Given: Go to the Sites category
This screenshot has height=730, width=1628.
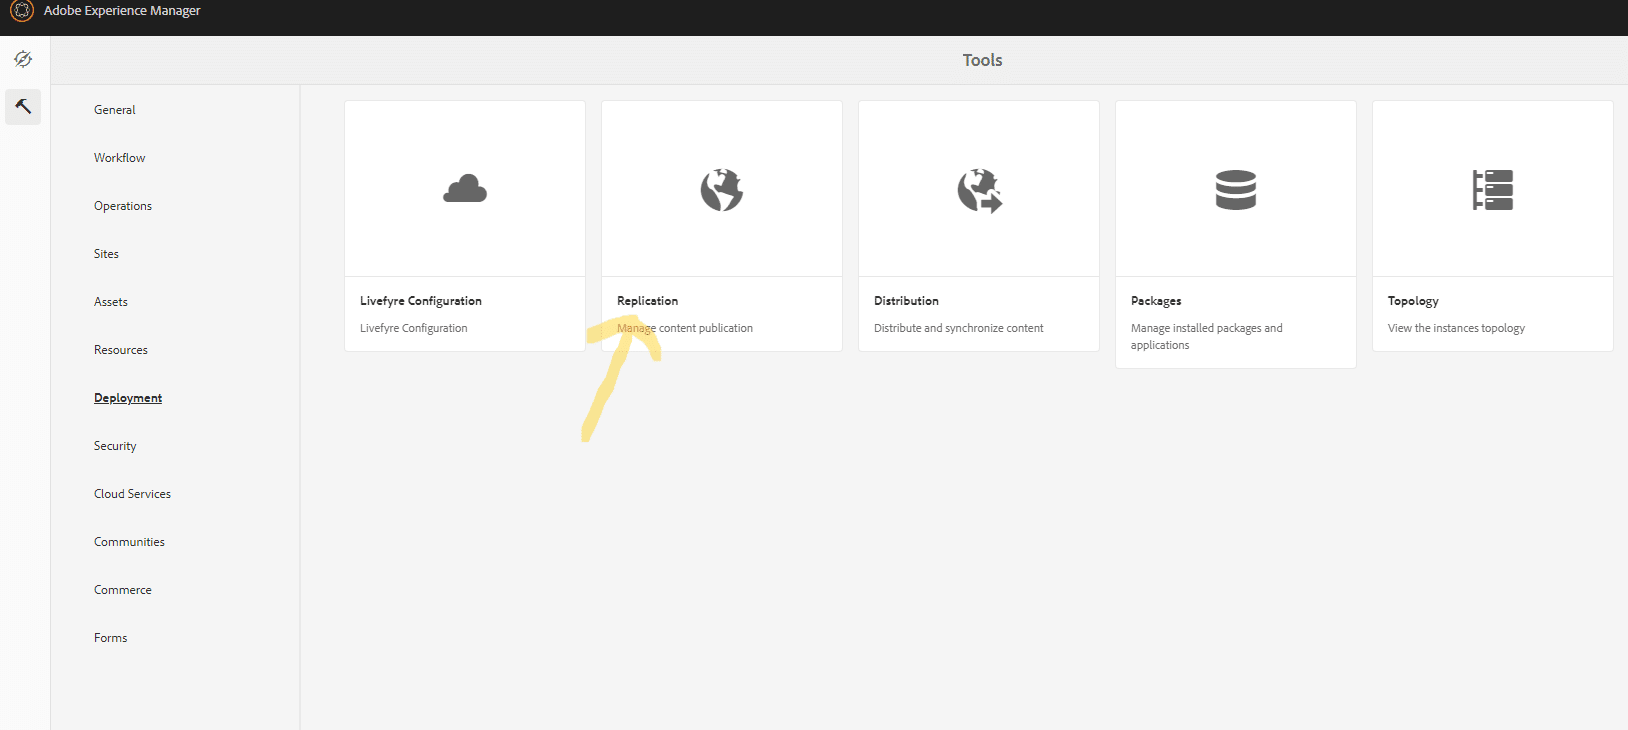Looking at the screenshot, I should click(106, 254).
